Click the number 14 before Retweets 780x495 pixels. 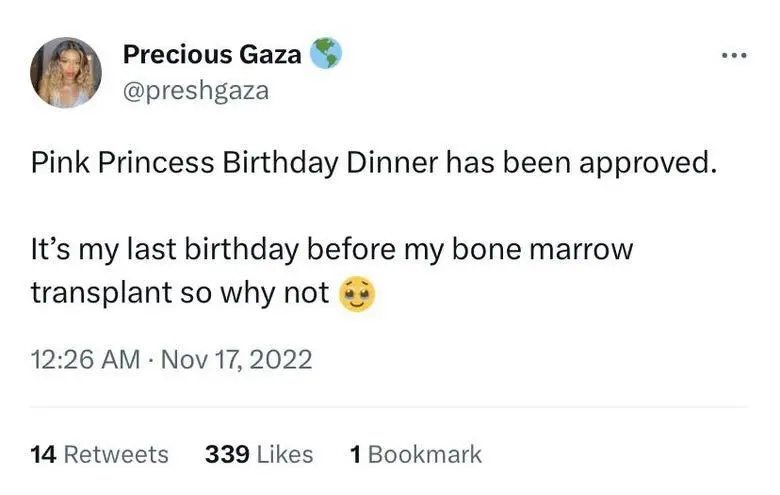tap(43, 454)
